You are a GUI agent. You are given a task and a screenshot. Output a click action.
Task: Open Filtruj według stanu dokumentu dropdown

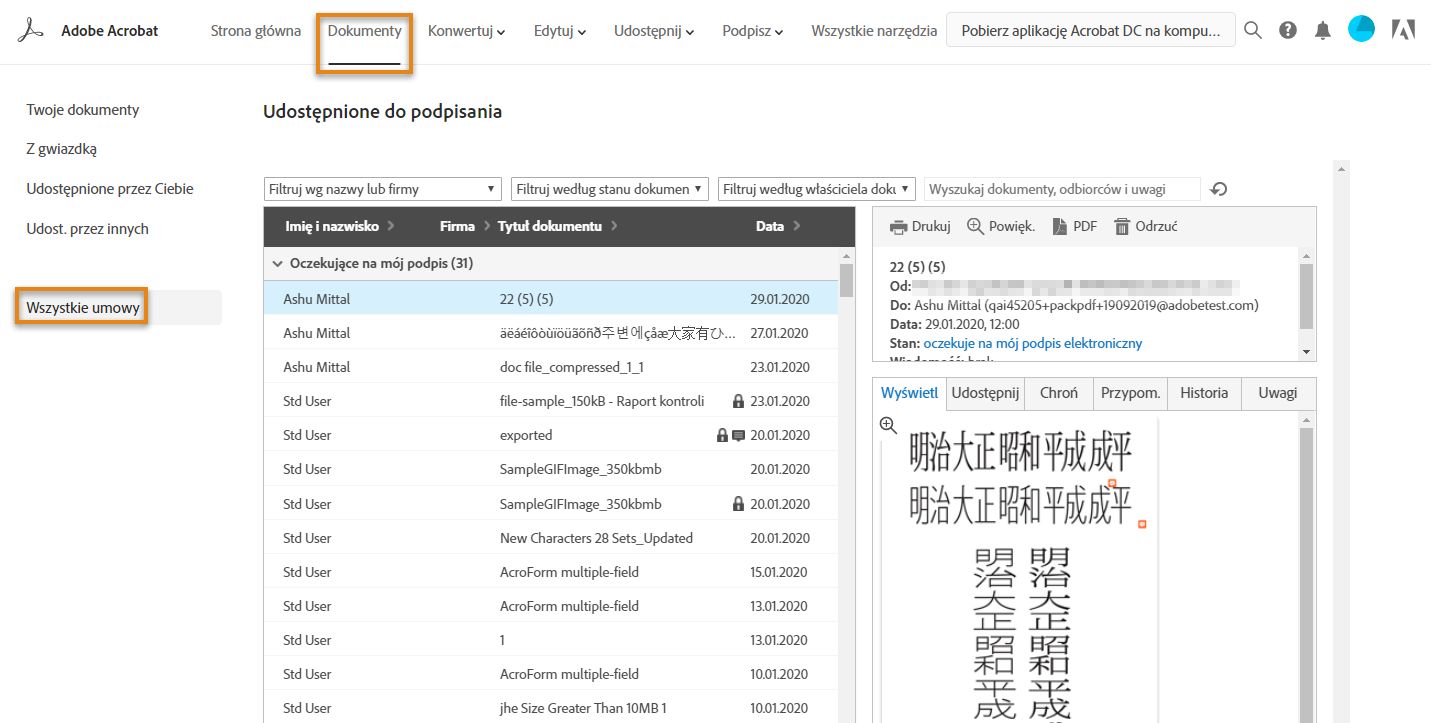[610, 189]
